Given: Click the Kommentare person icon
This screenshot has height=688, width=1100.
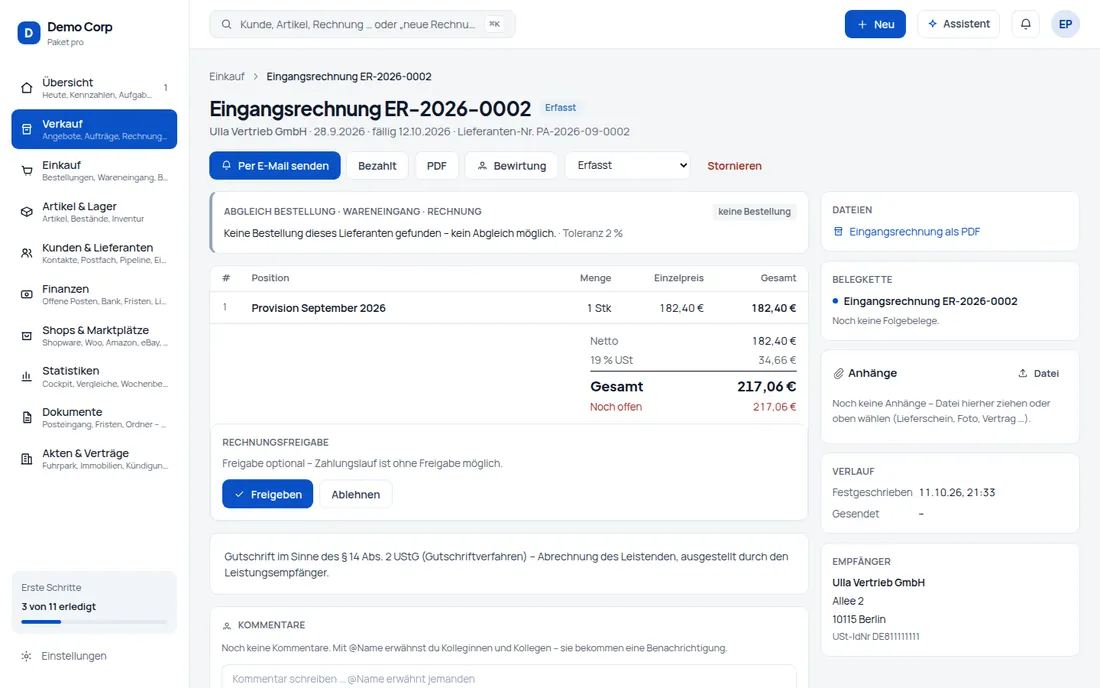Looking at the screenshot, I should 227,626.
